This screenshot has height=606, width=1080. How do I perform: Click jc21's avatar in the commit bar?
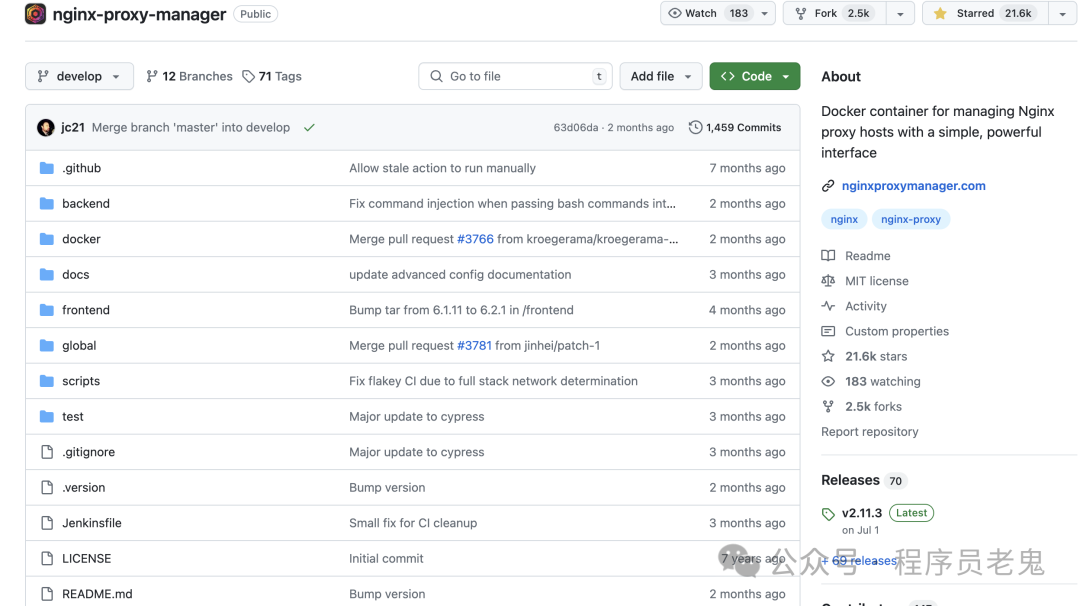[46, 127]
